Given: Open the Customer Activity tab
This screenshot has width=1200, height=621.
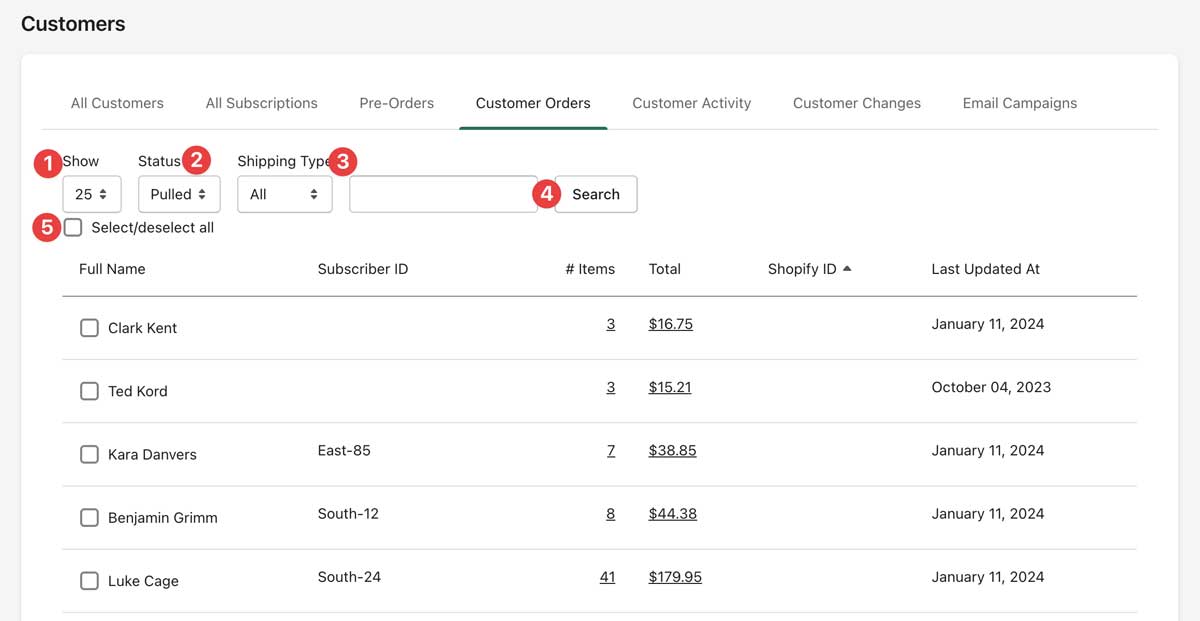Looking at the screenshot, I should tap(691, 103).
